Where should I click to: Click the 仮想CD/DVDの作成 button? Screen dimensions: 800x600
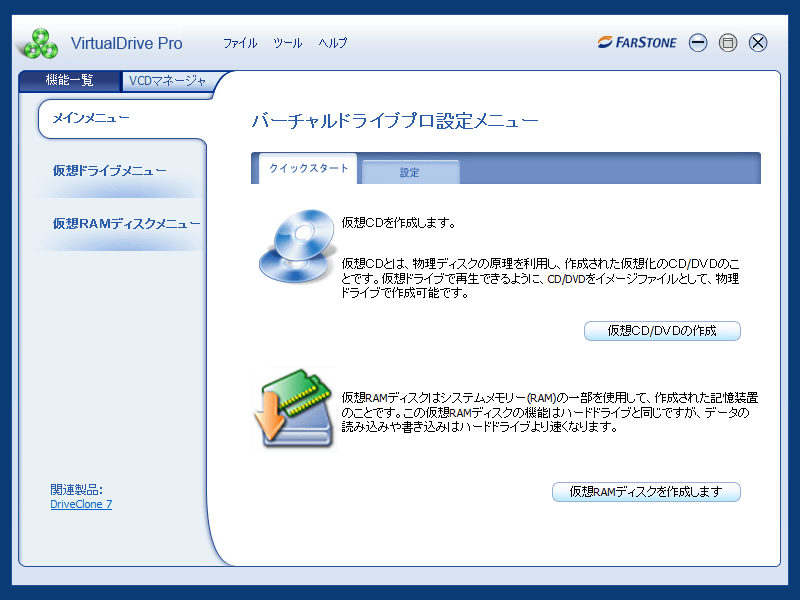click(662, 331)
